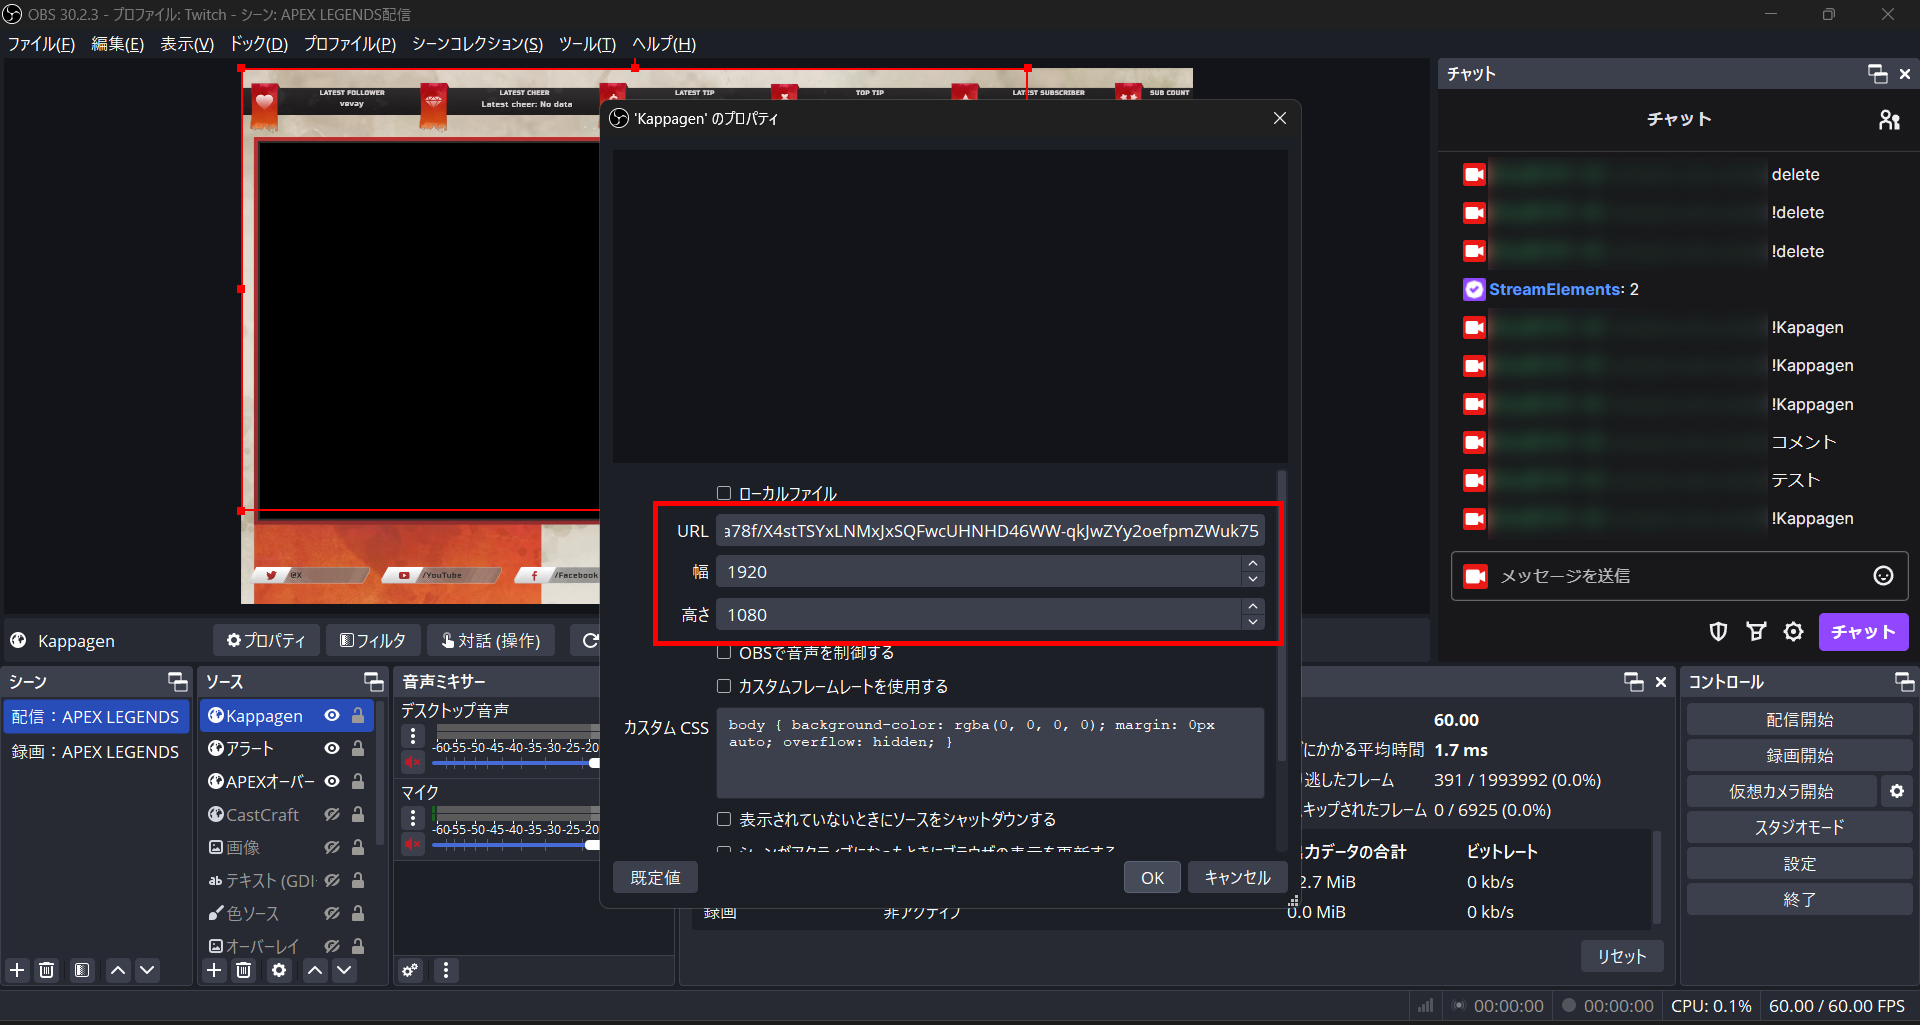Move scene up with arrow icon
1920x1025 pixels.
point(118,970)
